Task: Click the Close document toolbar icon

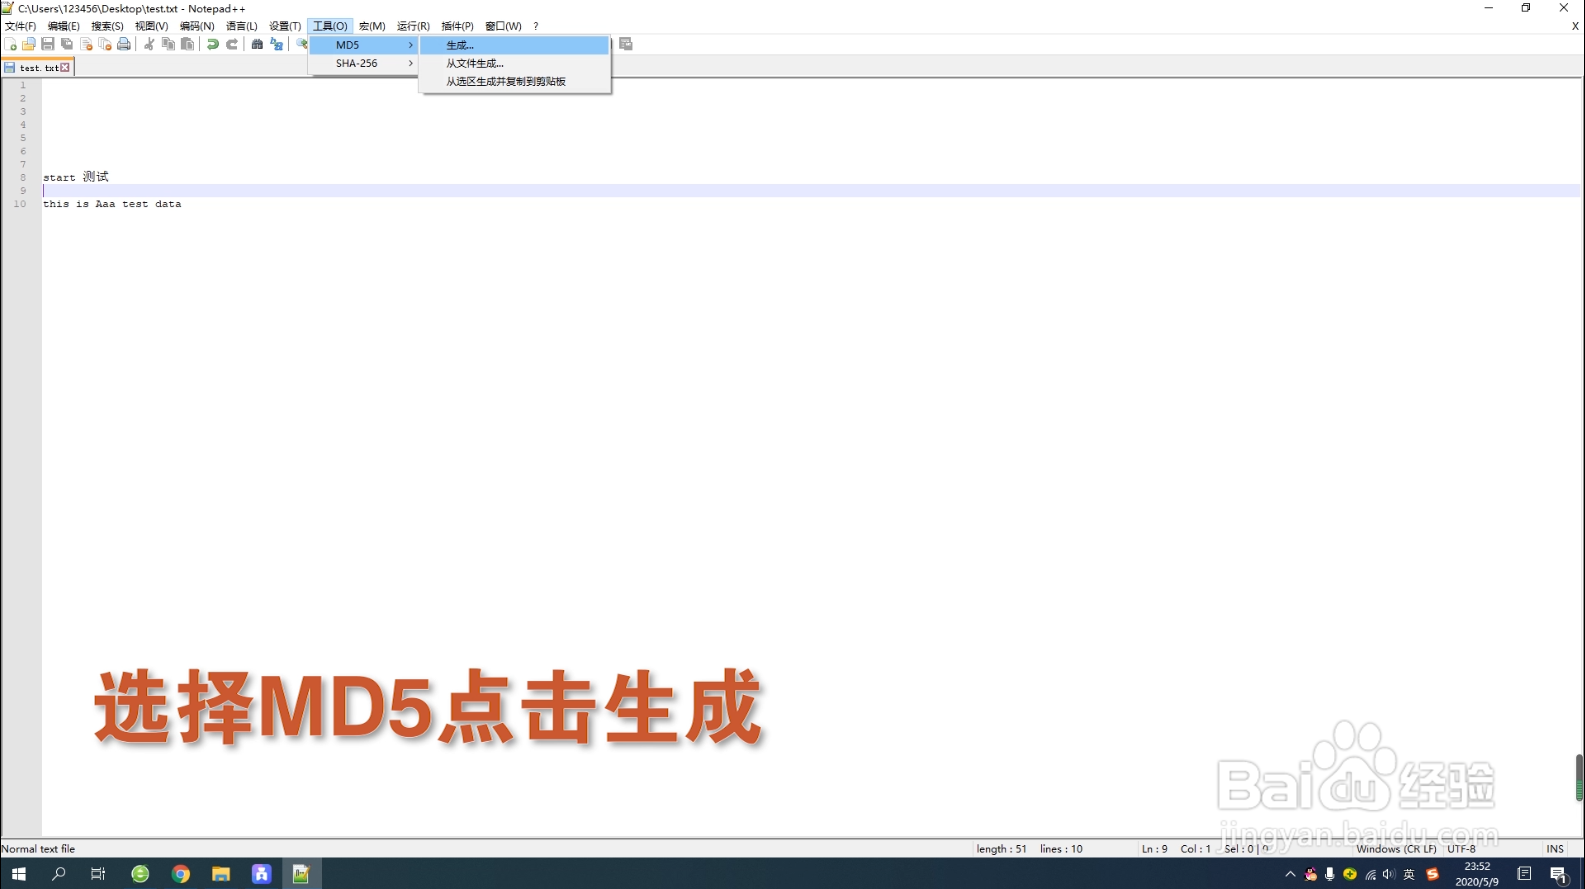Action: (x=86, y=44)
